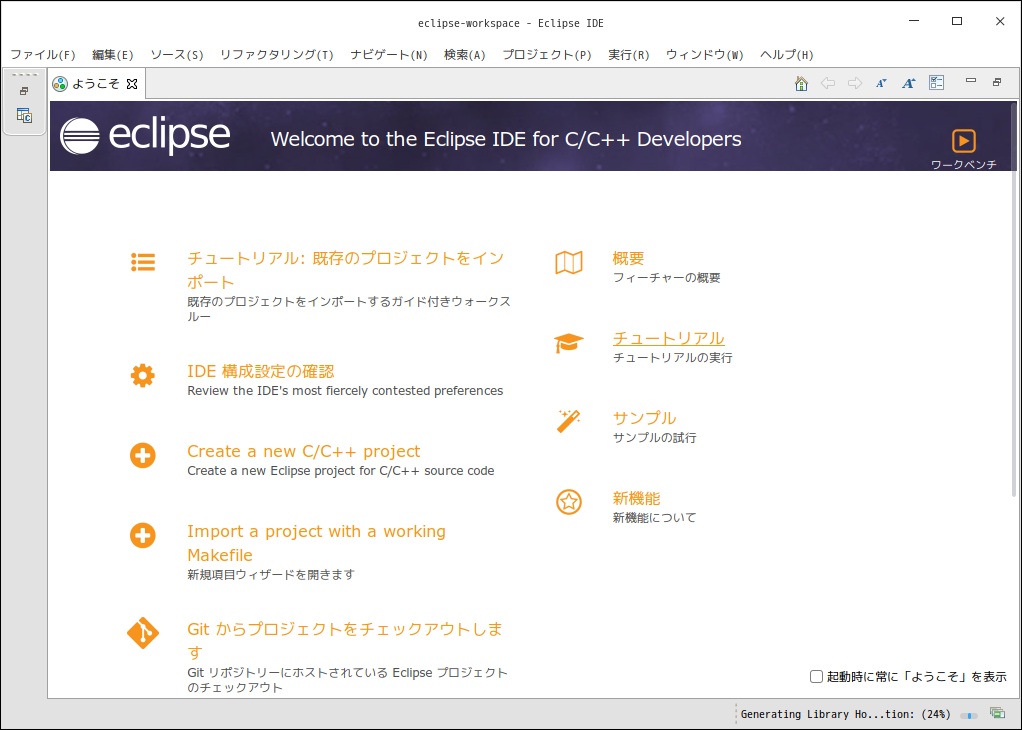The width and height of the screenshot is (1022, 730).
Task: Click the reduce font size icon
Action: point(881,83)
